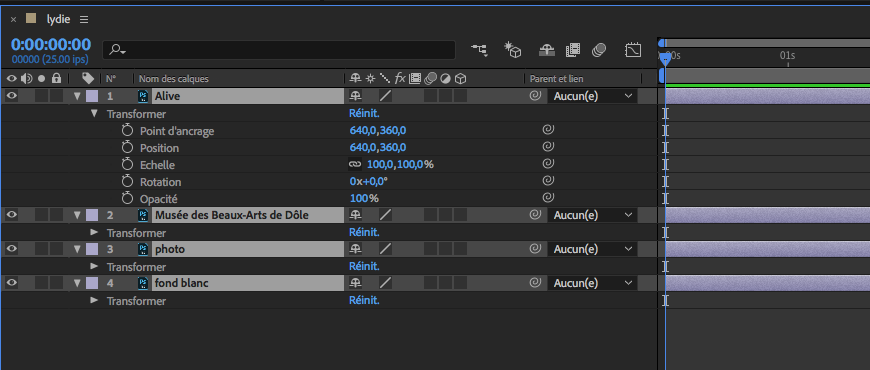Click the Rotation property pick whip
The image size is (870, 370).
[x=548, y=181]
